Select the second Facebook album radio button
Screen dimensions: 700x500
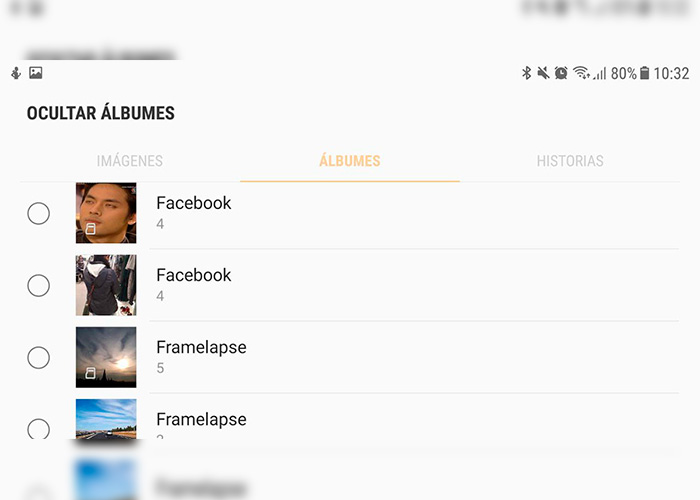38,285
